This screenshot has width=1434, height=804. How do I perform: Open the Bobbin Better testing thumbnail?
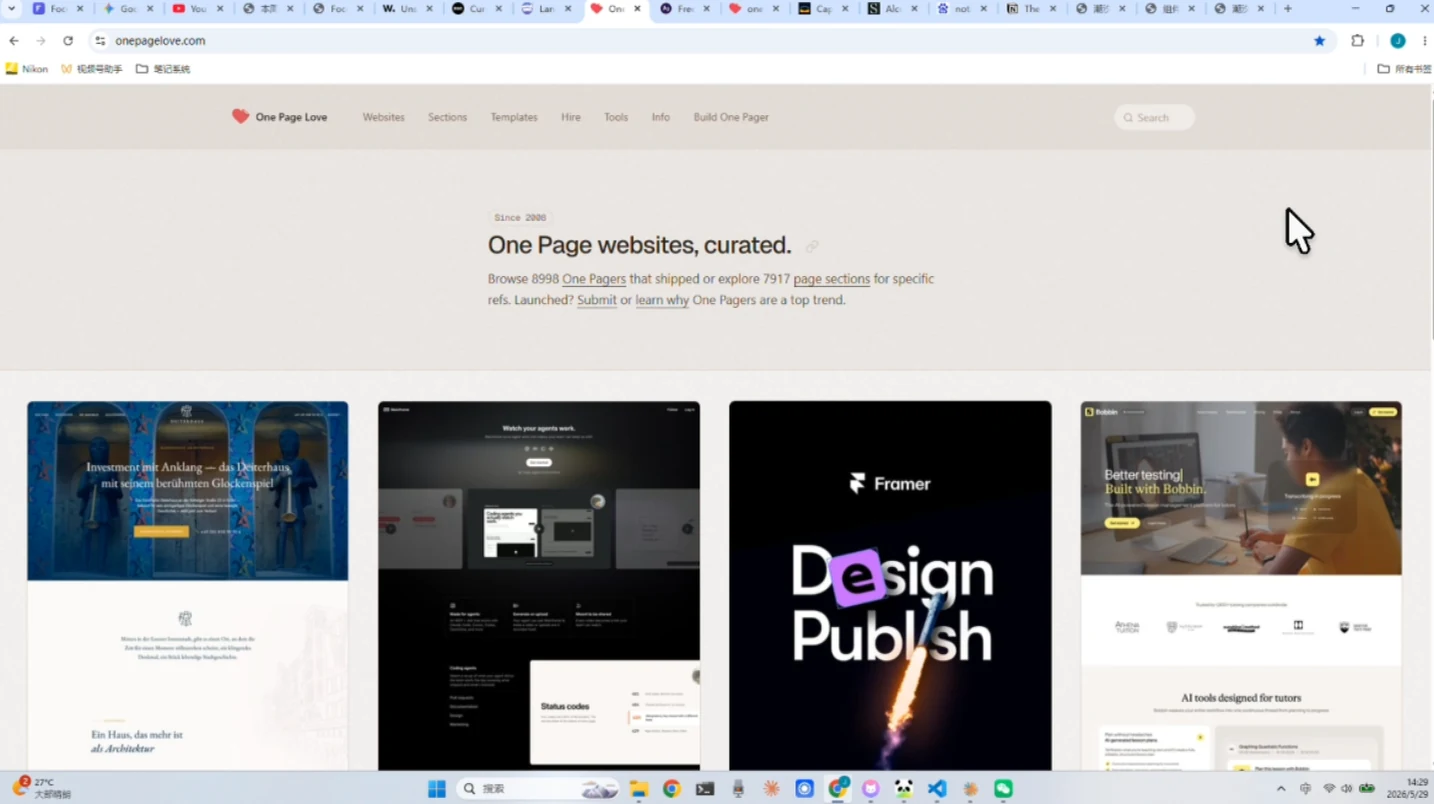[1241, 586]
